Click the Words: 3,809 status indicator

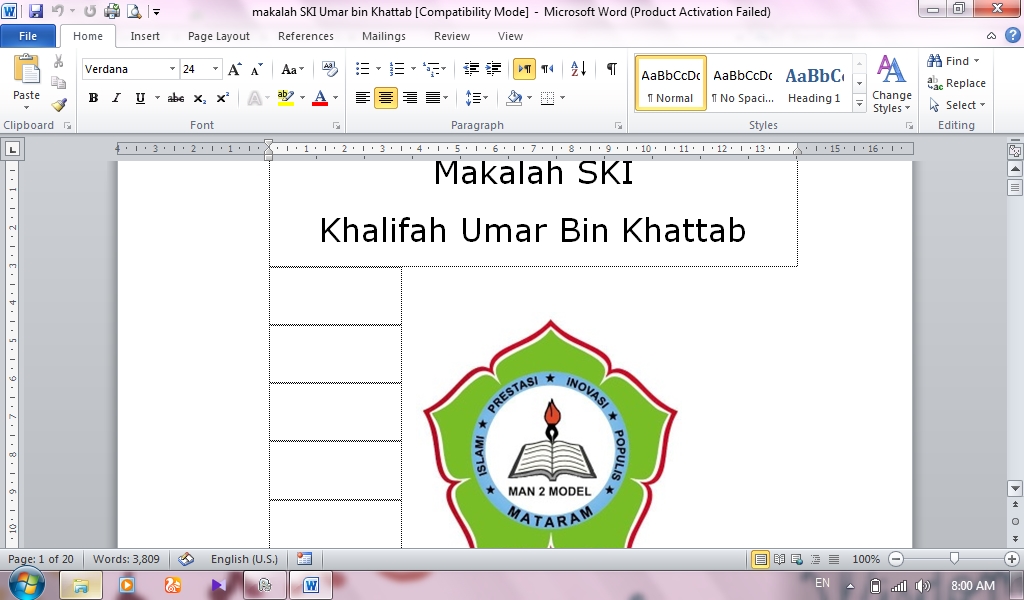(x=126, y=559)
